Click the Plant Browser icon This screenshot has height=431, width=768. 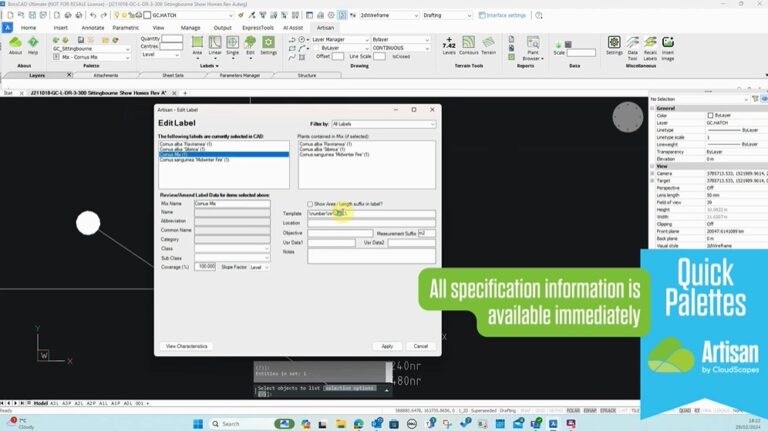(532, 46)
